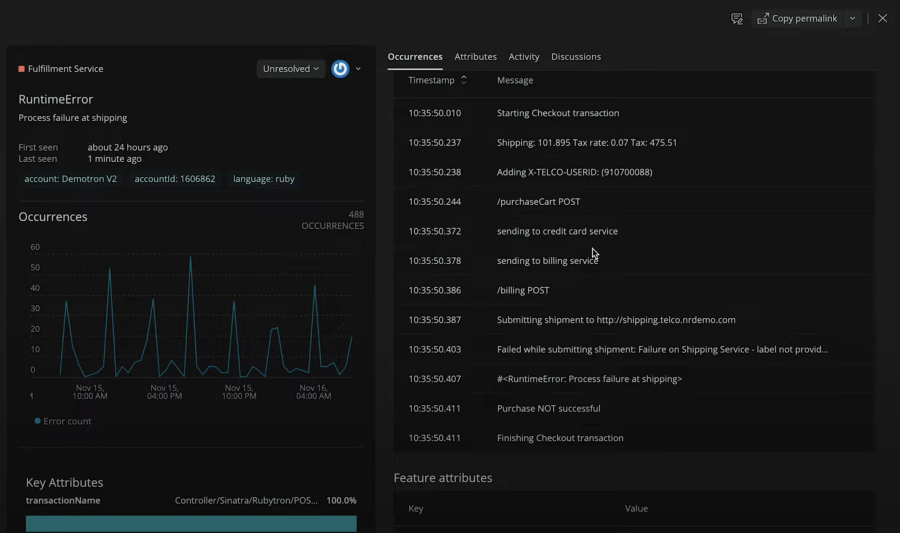Close the error details panel
The image size is (900, 533).
[883, 18]
